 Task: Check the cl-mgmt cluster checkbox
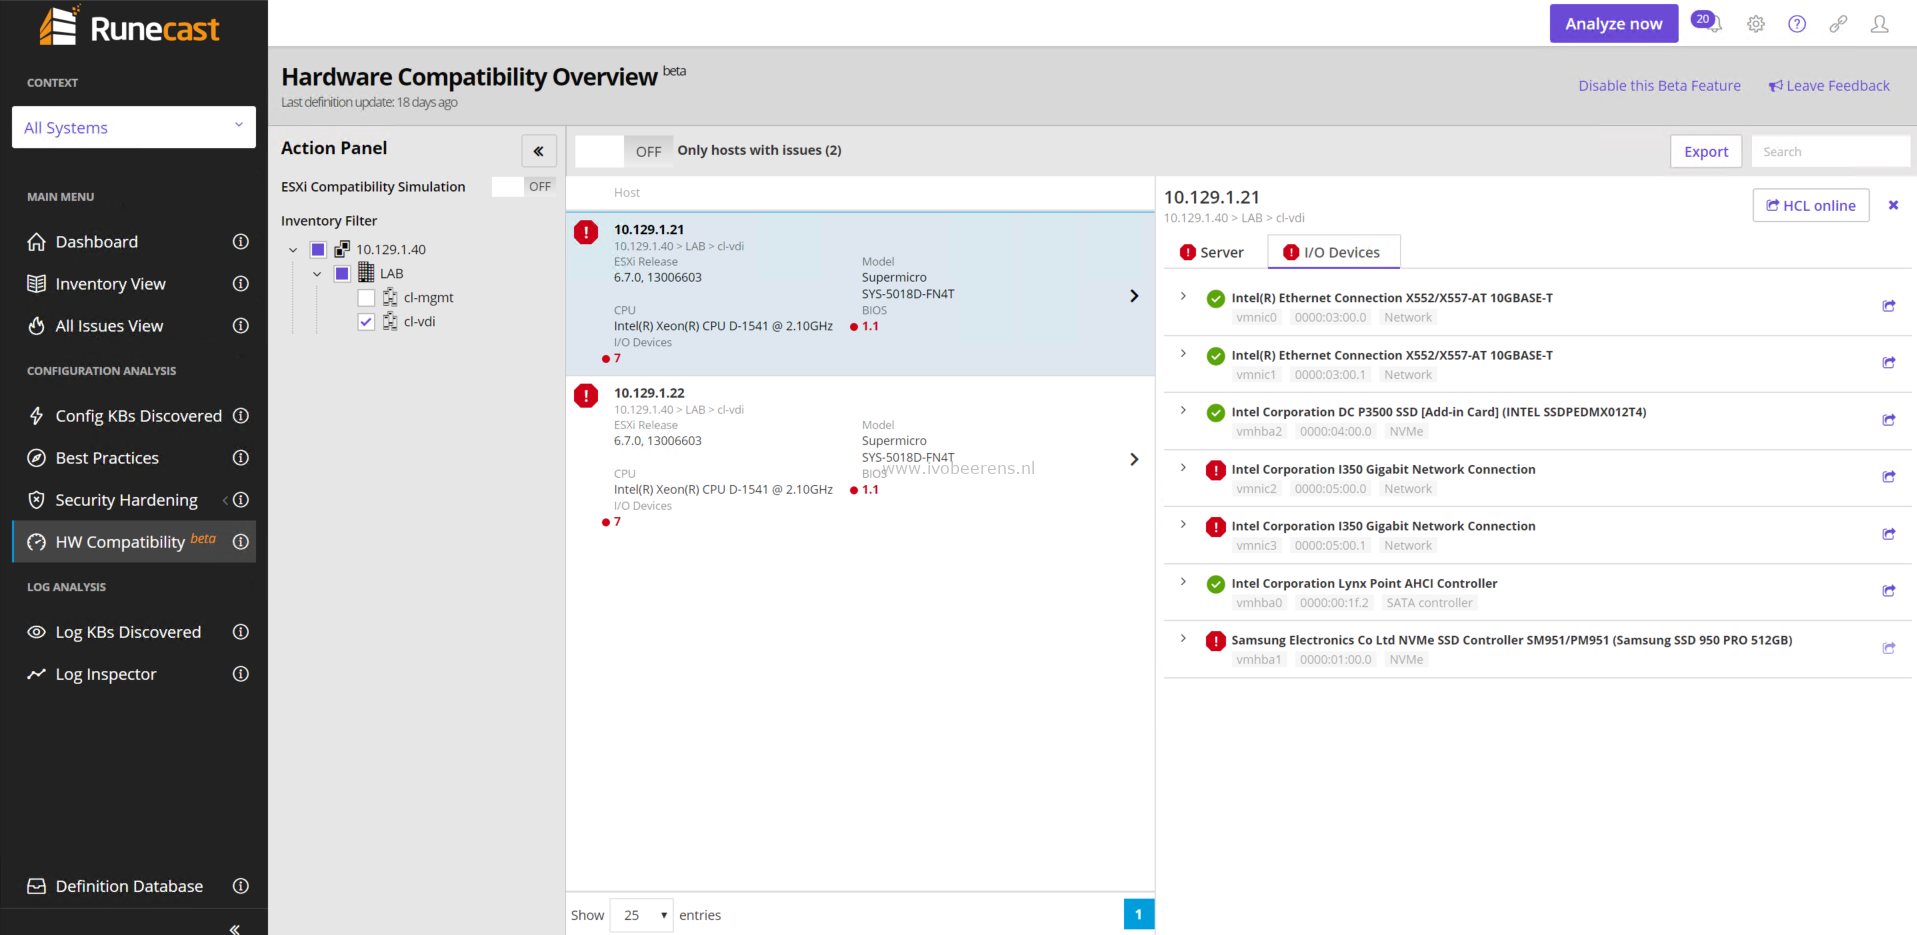[x=366, y=297]
